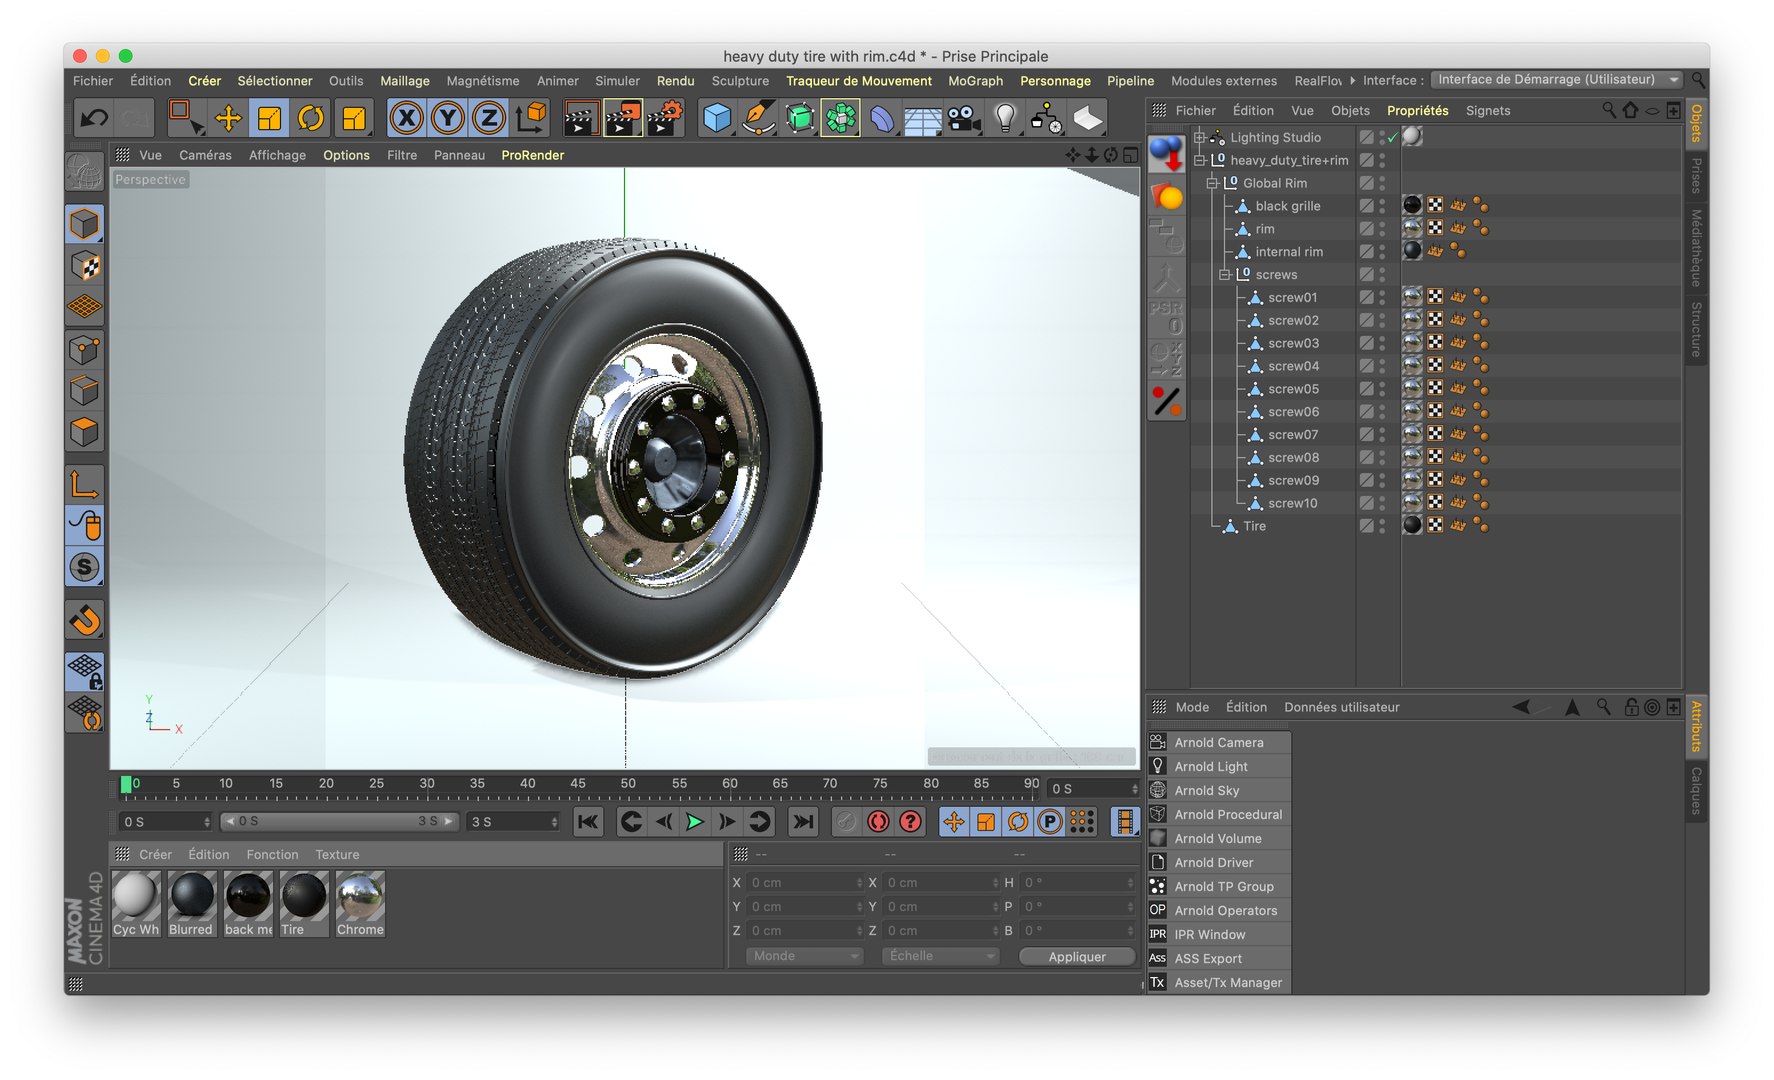Add a Light object from toolbar
This screenshot has width=1774, height=1080.
tap(1005, 119)
